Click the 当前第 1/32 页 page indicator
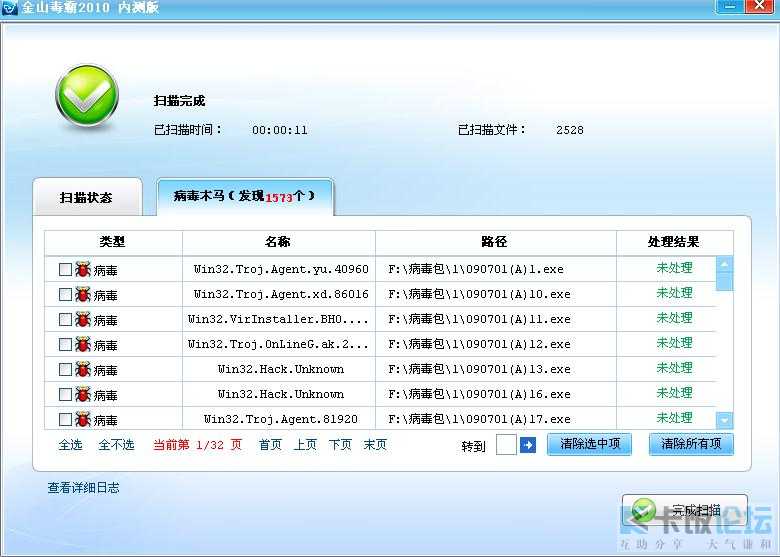The height and width of the screenshot is (557, 780). pos(197,445)
